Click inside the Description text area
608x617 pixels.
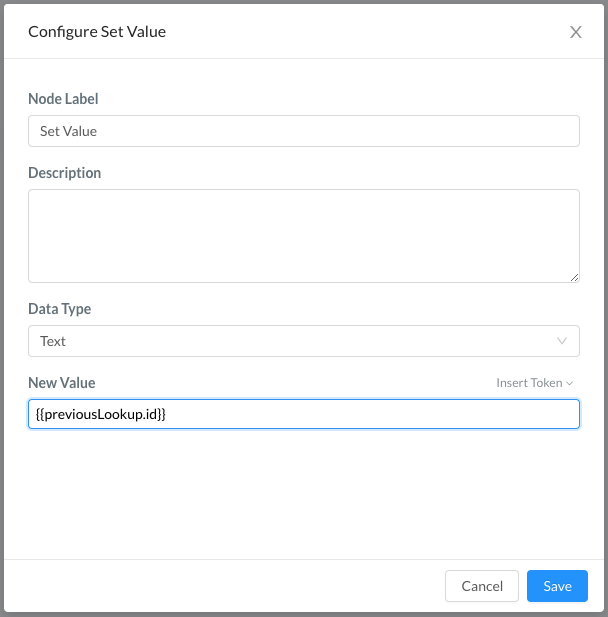[304, 236]
